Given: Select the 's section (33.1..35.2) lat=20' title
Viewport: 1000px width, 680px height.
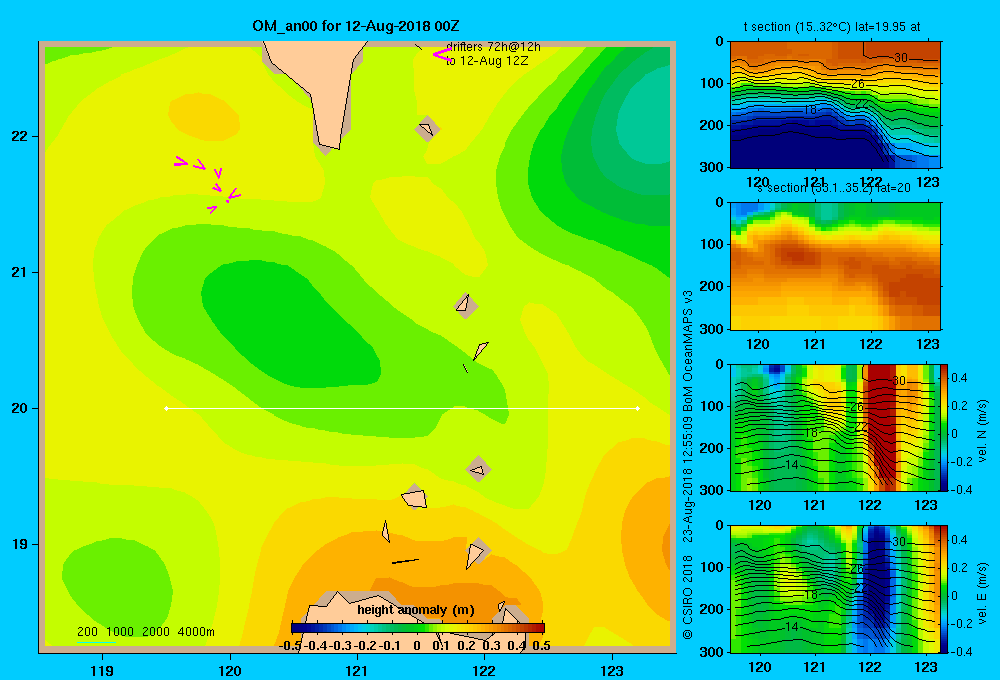Looking at the screenshot, I should [x=834, y=188].
